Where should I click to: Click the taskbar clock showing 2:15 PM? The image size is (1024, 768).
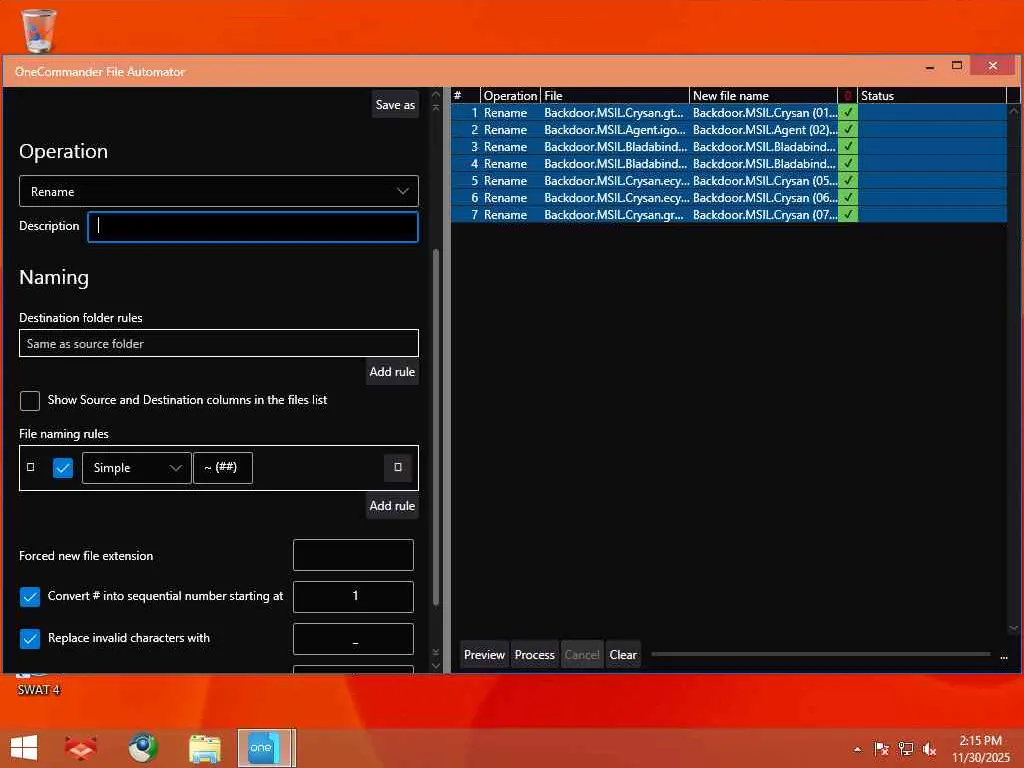980,748
